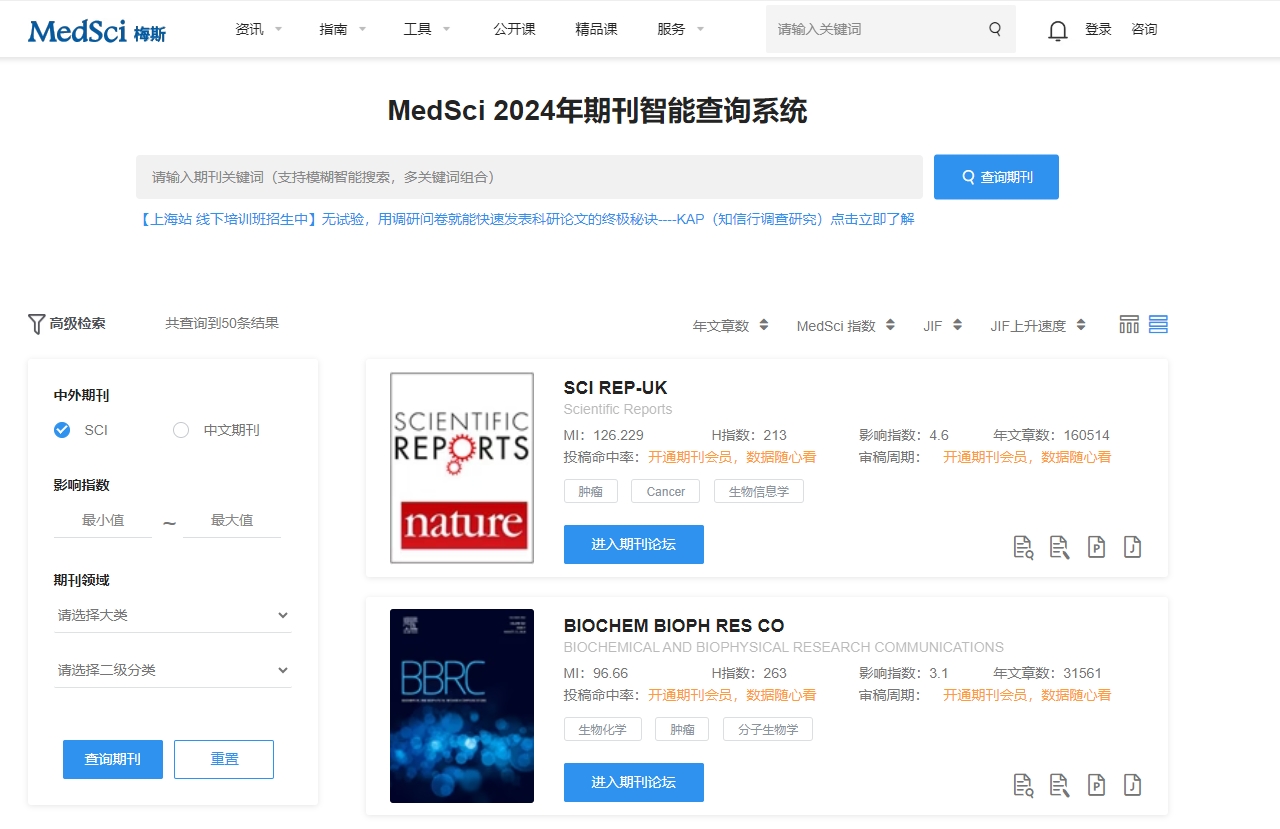Open document edit icon for SCI REP-UK
The image size is (1280, 829).
tap(1059, 547)
